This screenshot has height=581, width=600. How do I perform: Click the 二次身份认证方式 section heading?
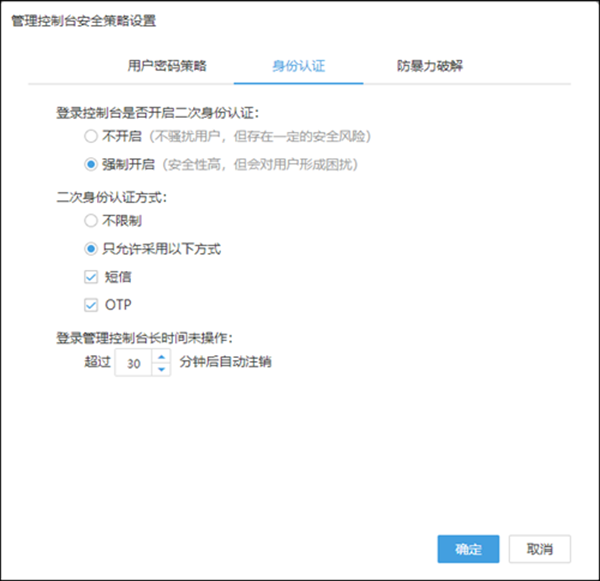click(112, 197)
